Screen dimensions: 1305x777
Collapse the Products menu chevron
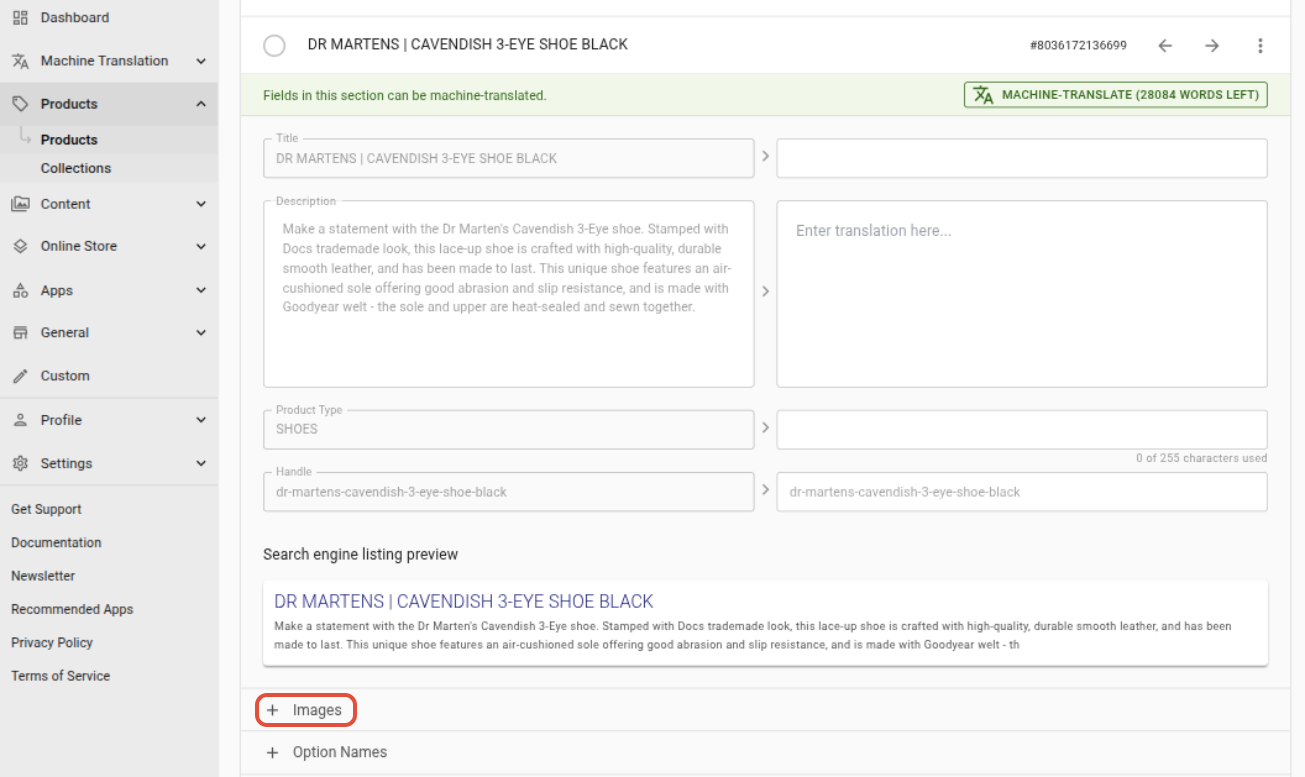(201, 104)
